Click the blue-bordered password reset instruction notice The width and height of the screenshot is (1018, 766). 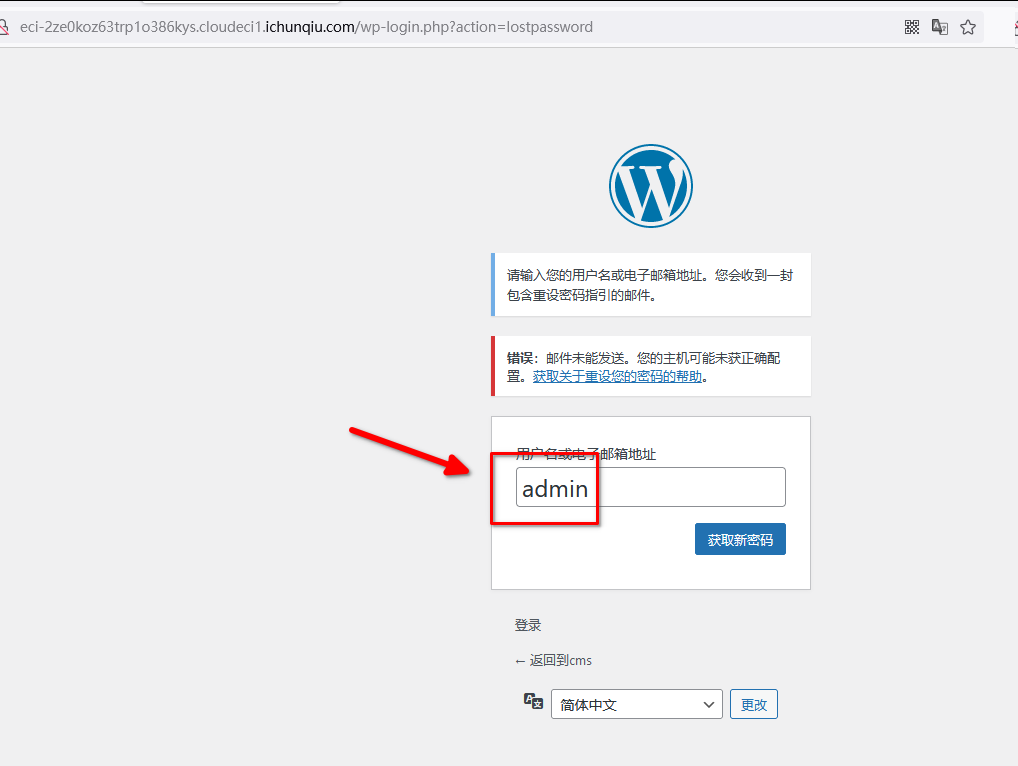(x=651, y=285)
